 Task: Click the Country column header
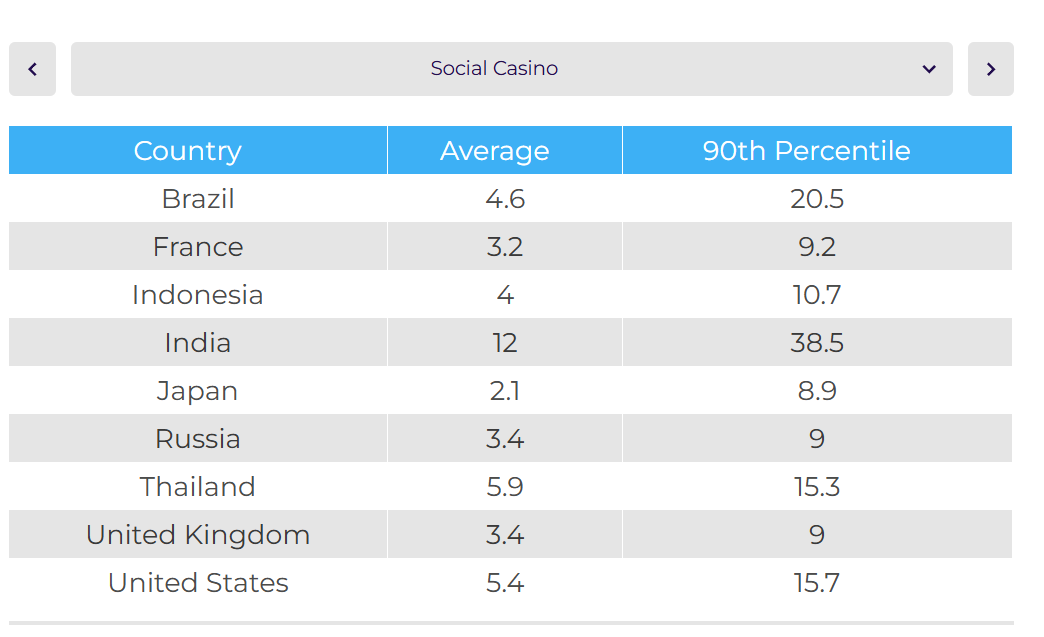188,151
